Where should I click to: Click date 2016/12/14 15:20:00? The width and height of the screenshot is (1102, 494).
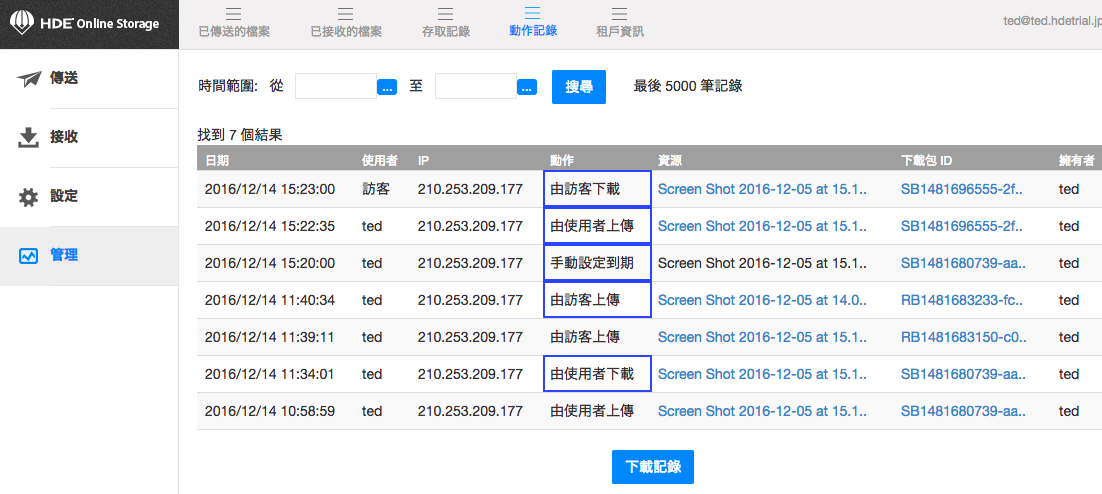tap(270, 263)
